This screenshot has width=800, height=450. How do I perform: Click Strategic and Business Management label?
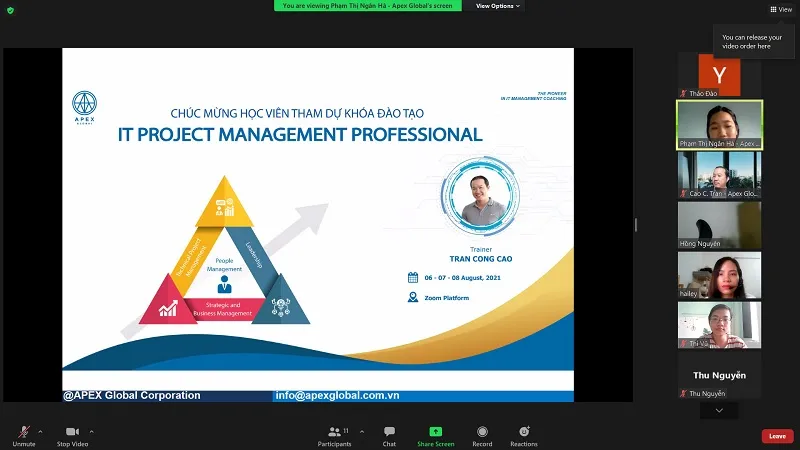[x=222, y=309]
